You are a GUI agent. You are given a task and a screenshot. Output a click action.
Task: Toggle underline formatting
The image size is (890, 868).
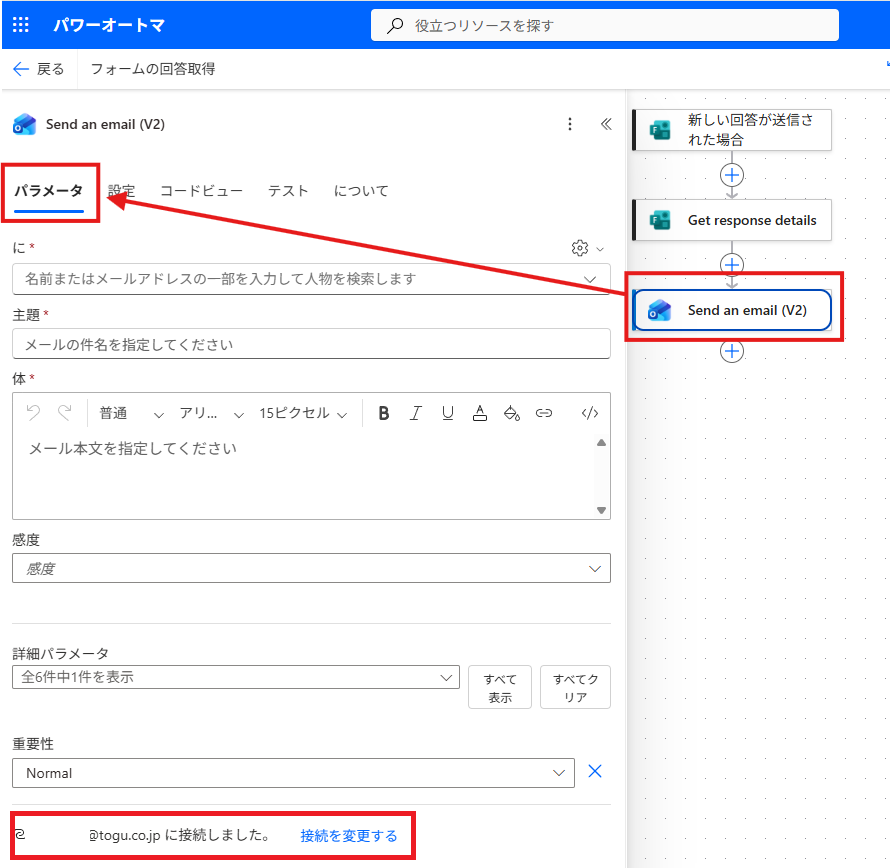[x=448, y=413]
